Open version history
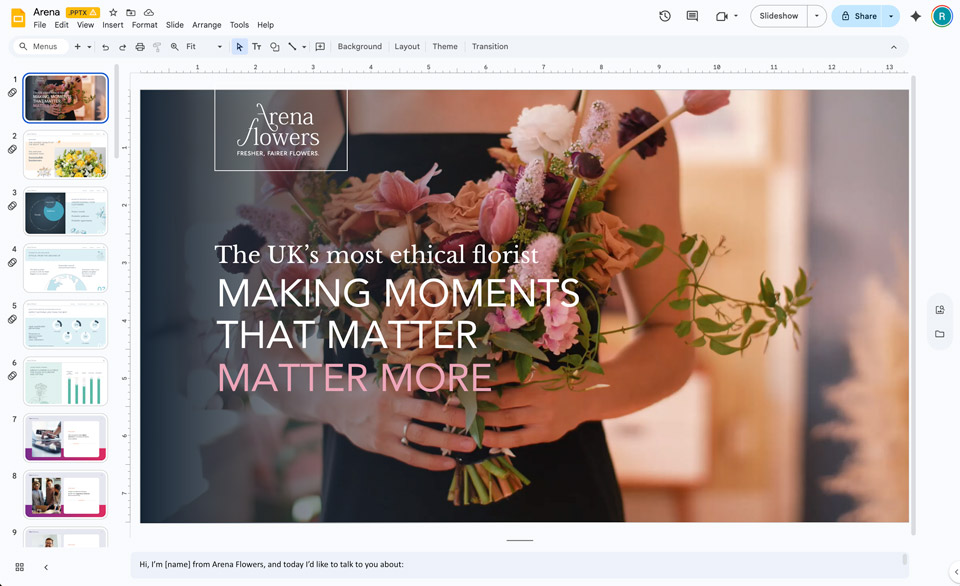Viewport: 960px width, 586px height. coord(662,16)
